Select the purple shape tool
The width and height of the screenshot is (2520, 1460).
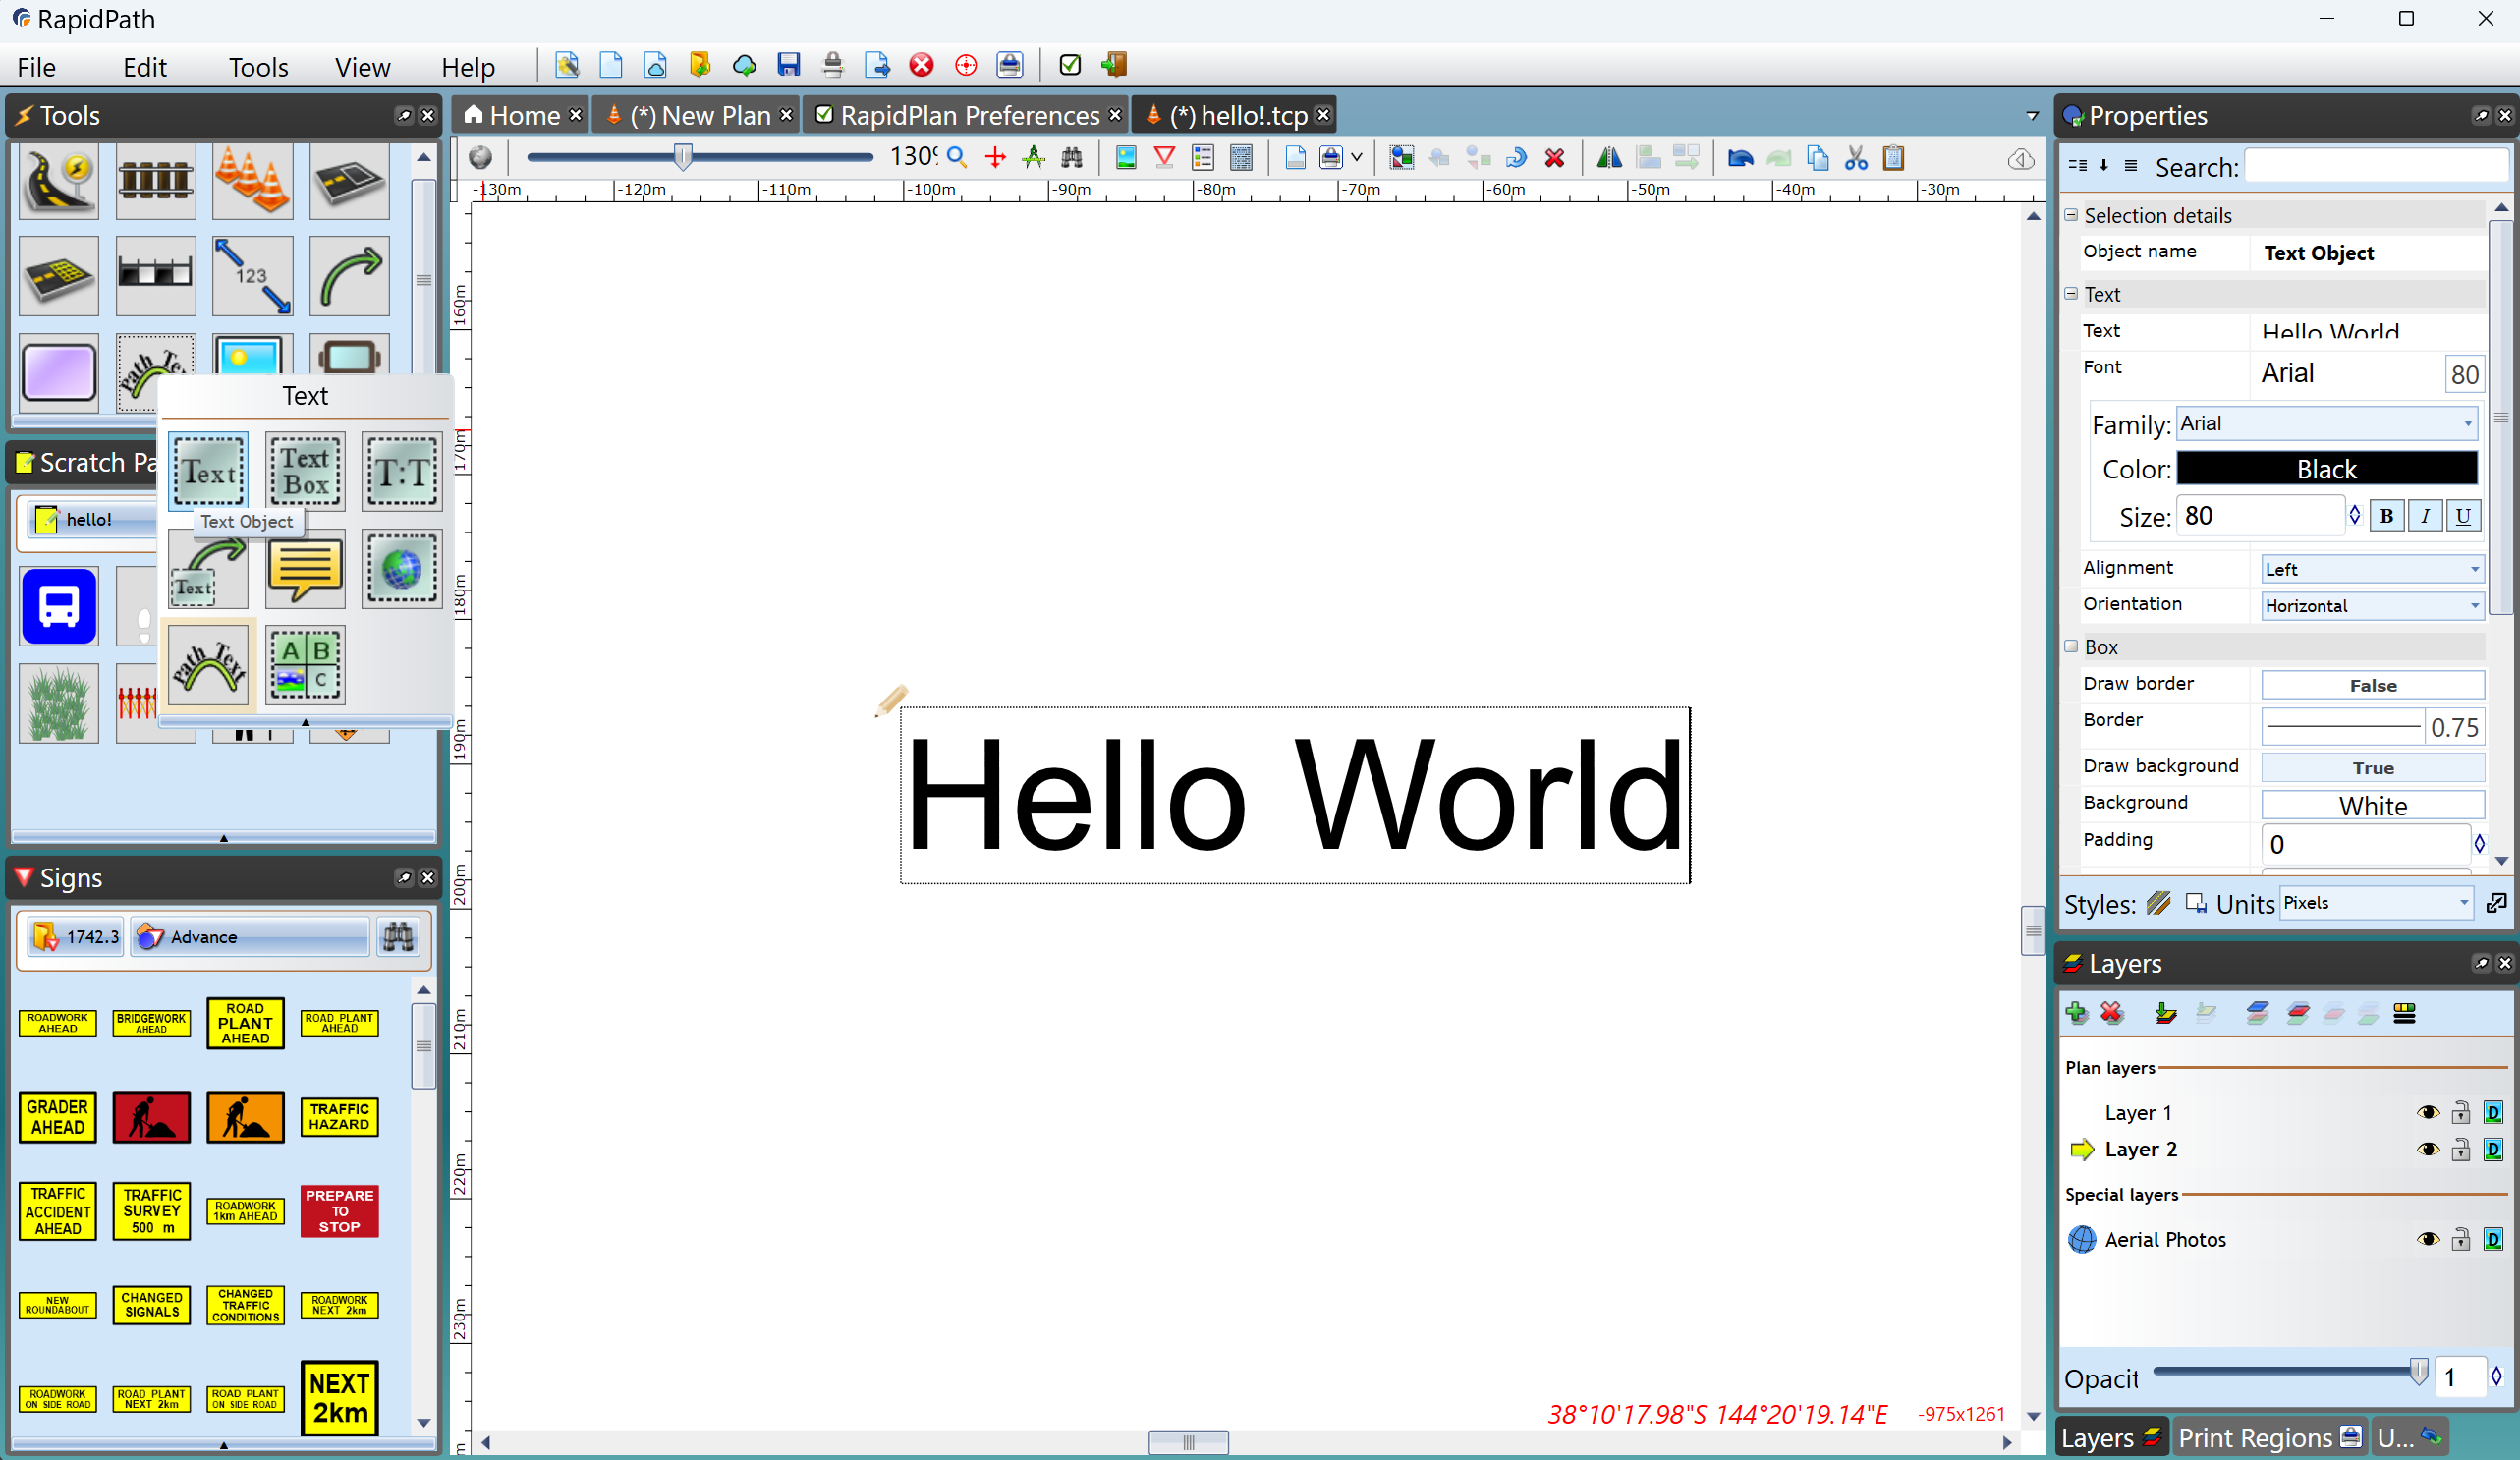tap(59, 372)
